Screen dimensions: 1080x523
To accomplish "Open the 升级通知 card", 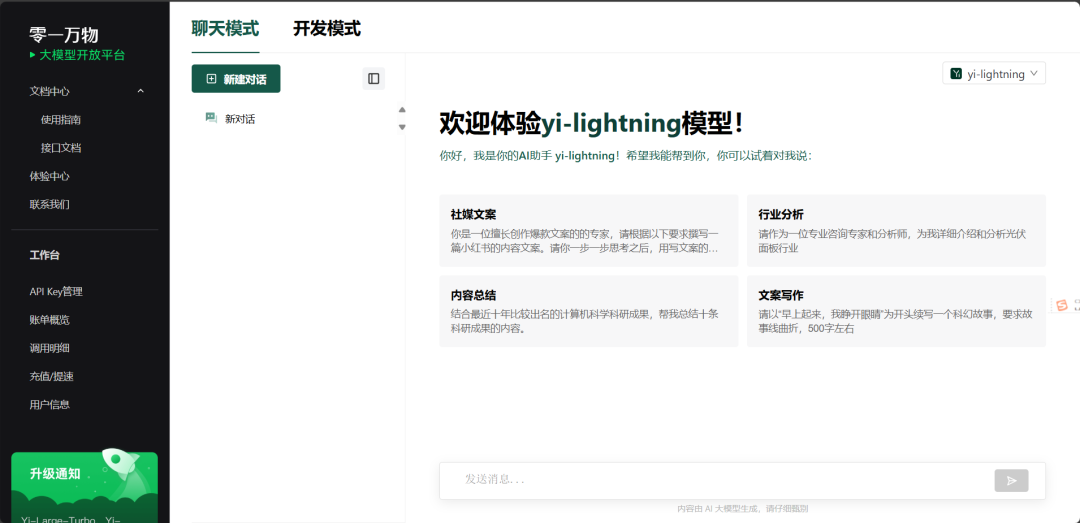I will click(84, 487).
